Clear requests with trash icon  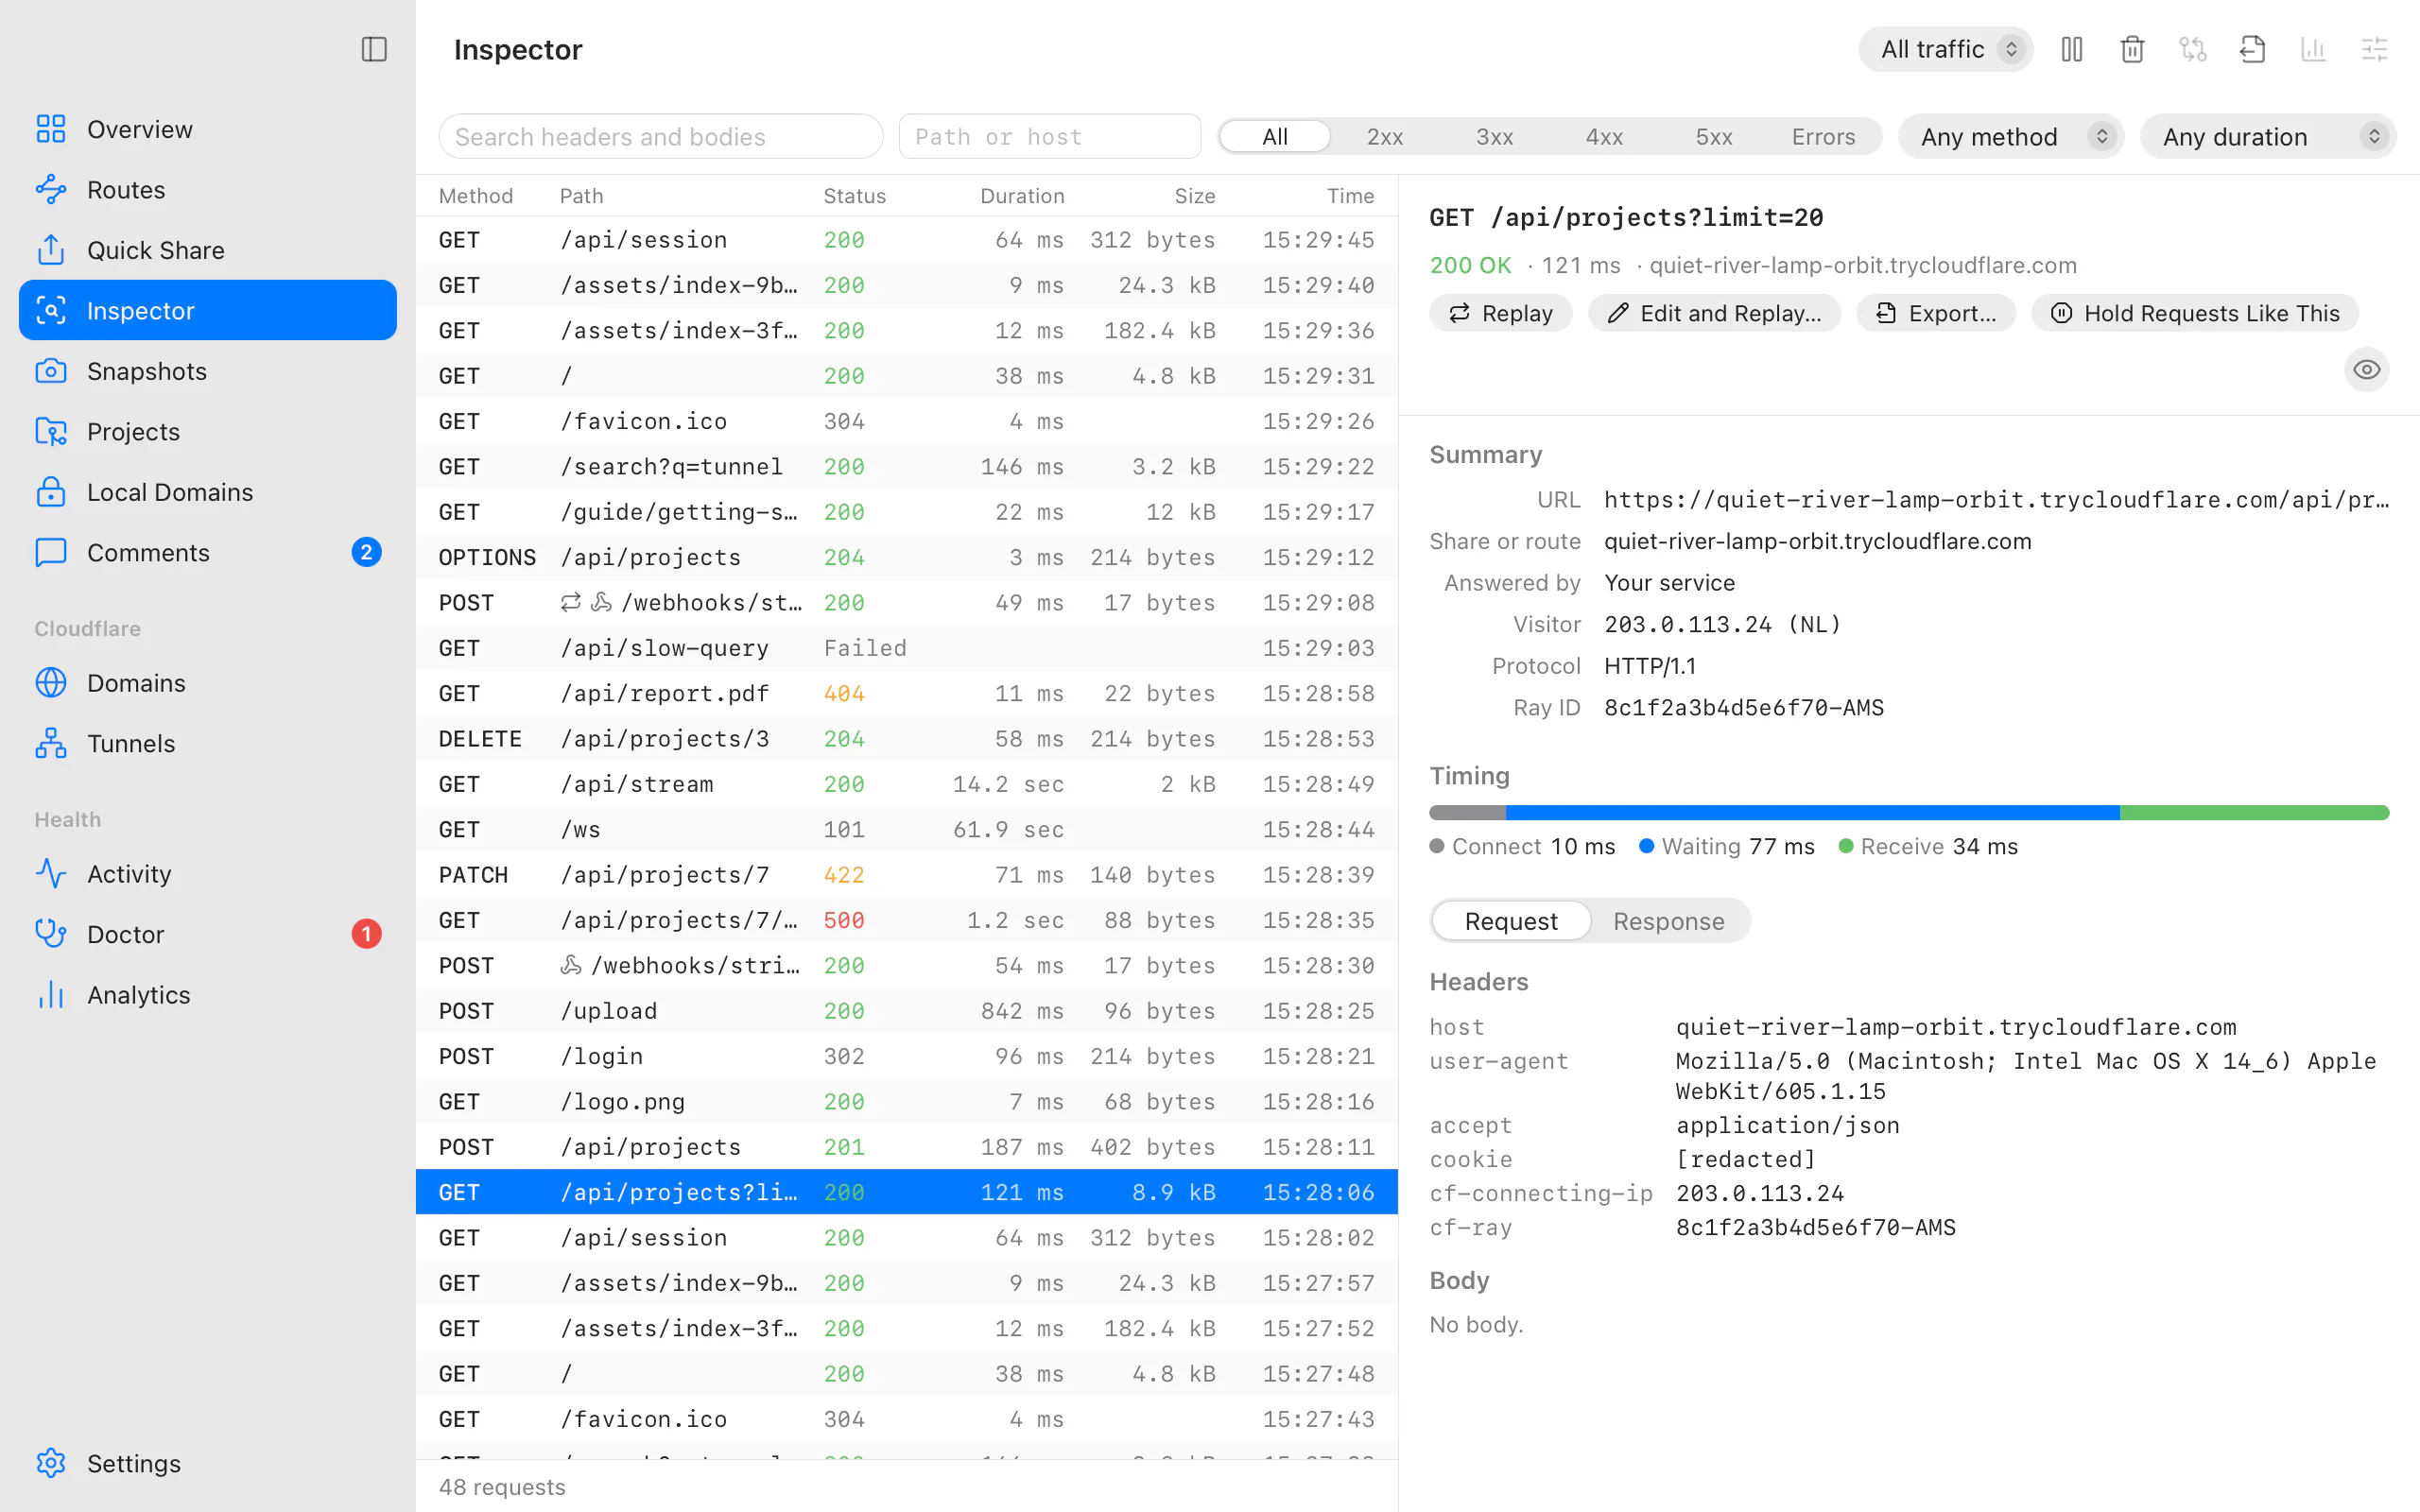click(x=2132, y=49)
